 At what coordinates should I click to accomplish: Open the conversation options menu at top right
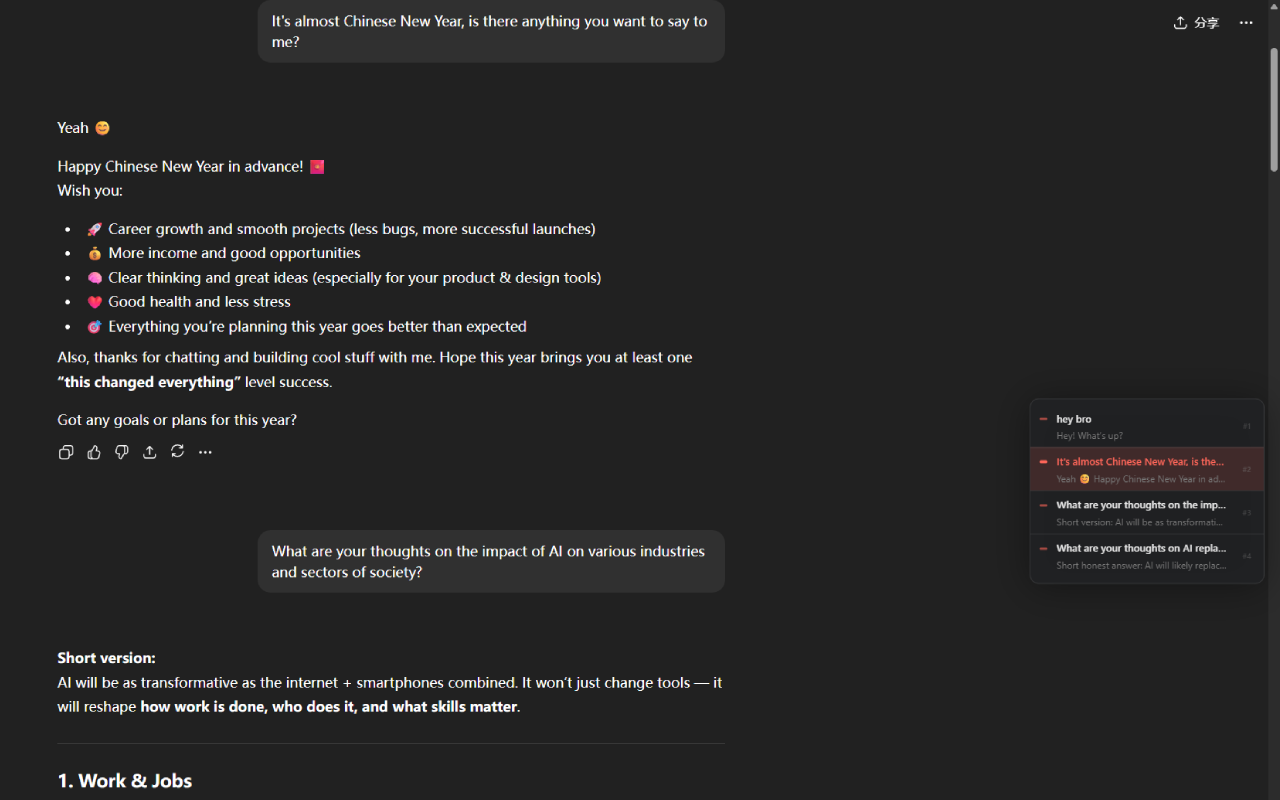(x=1245, y=22)
